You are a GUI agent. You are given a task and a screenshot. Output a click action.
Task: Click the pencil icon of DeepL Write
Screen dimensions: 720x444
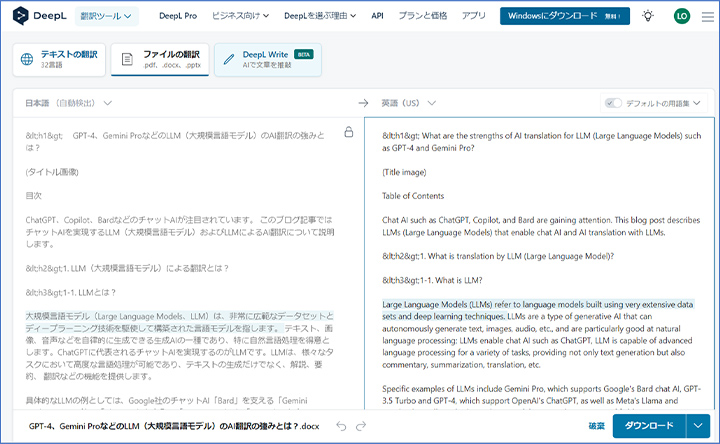229,59
